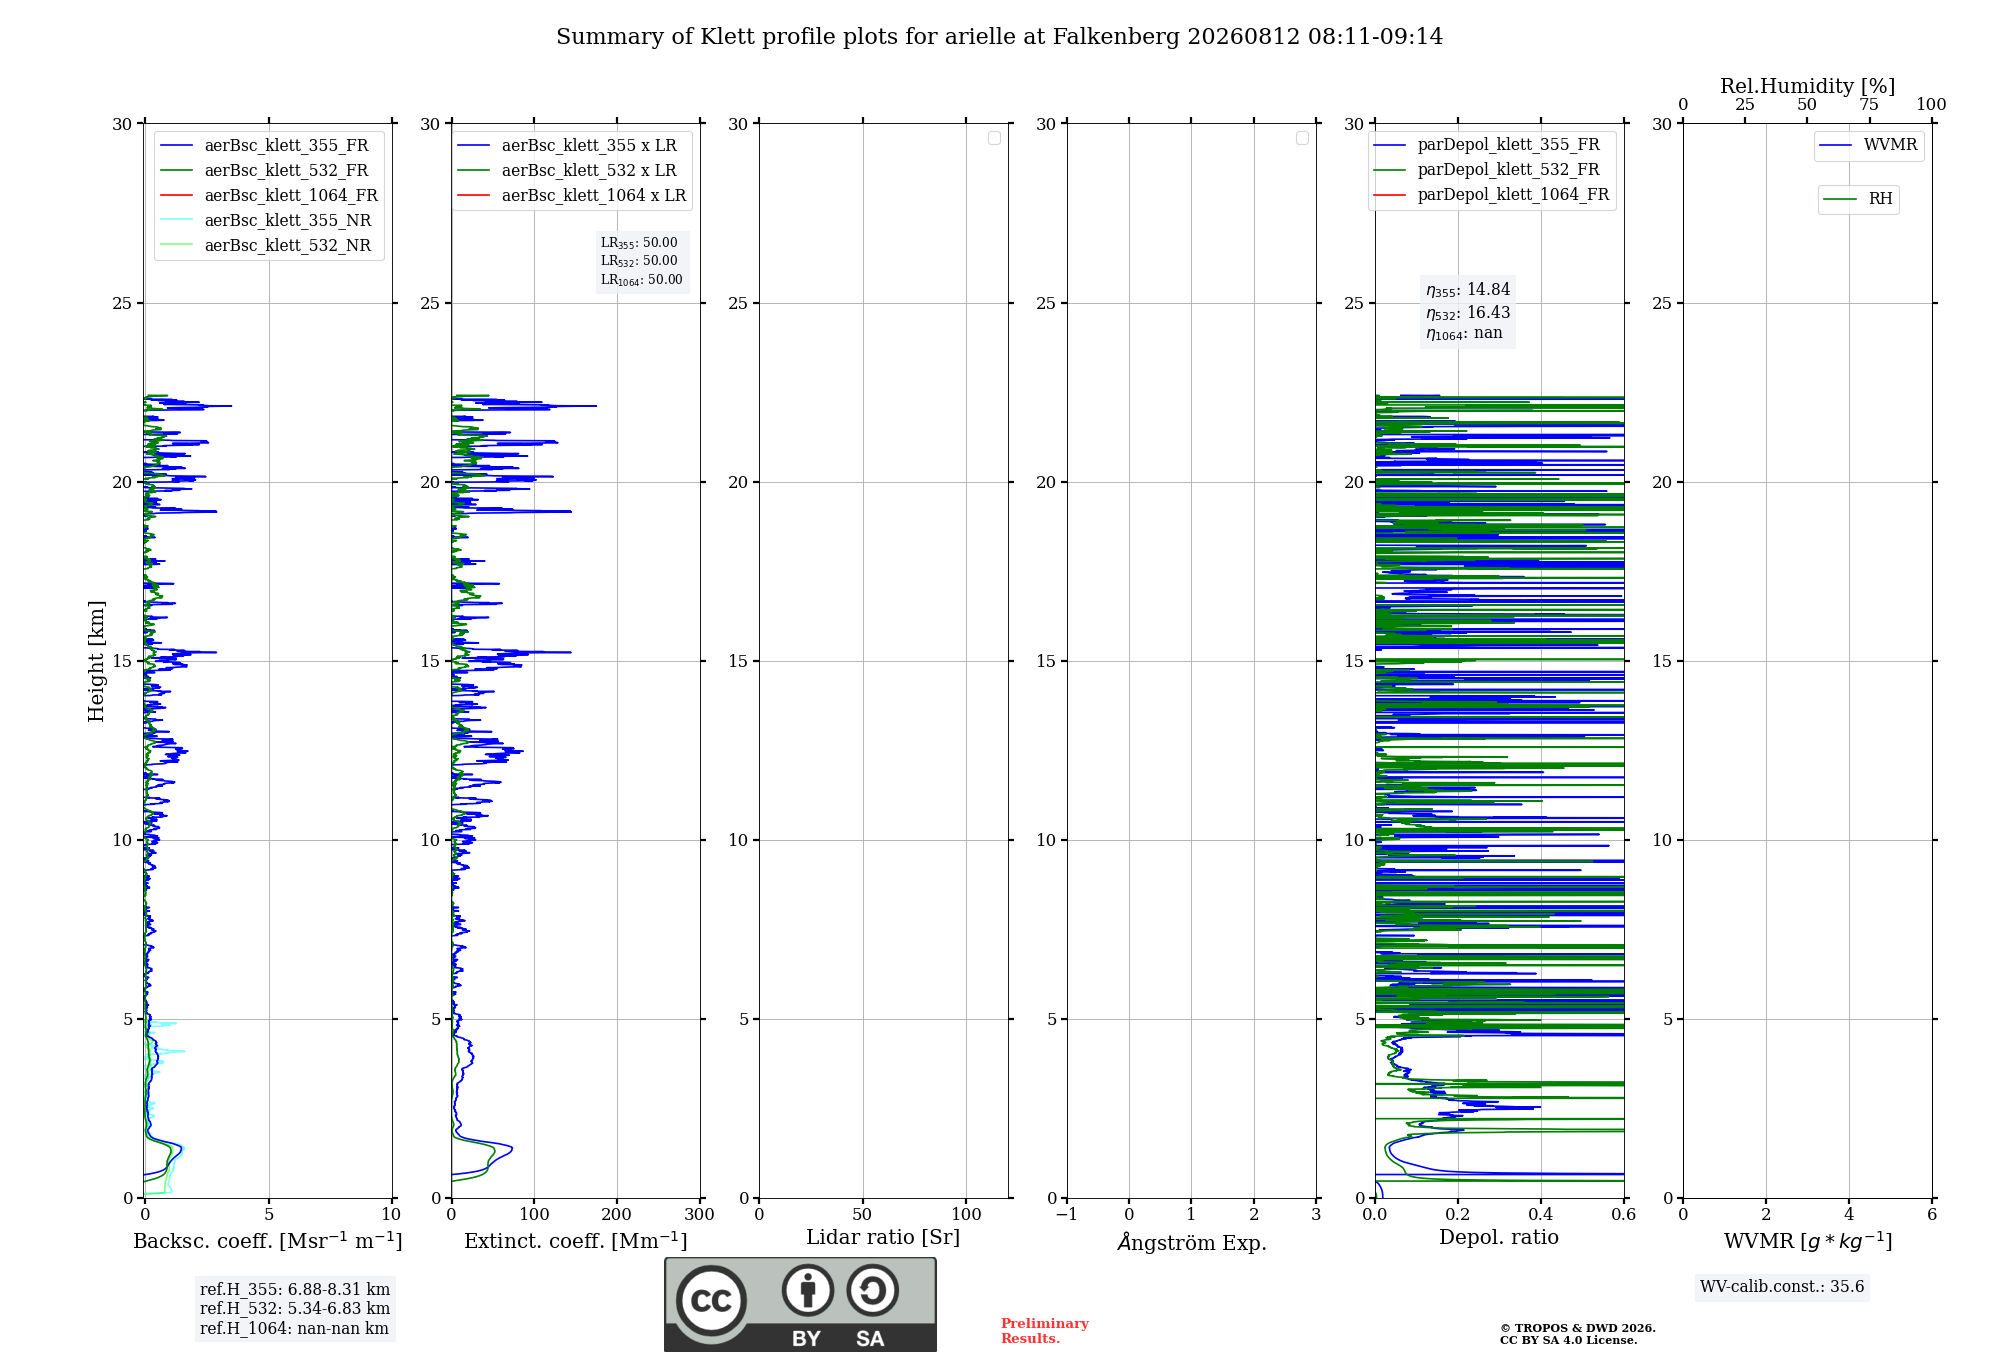This screenshot has height=1360, width=2000.
Task: Click the Preliminary Results red text
Action: coord(1045,1331)
